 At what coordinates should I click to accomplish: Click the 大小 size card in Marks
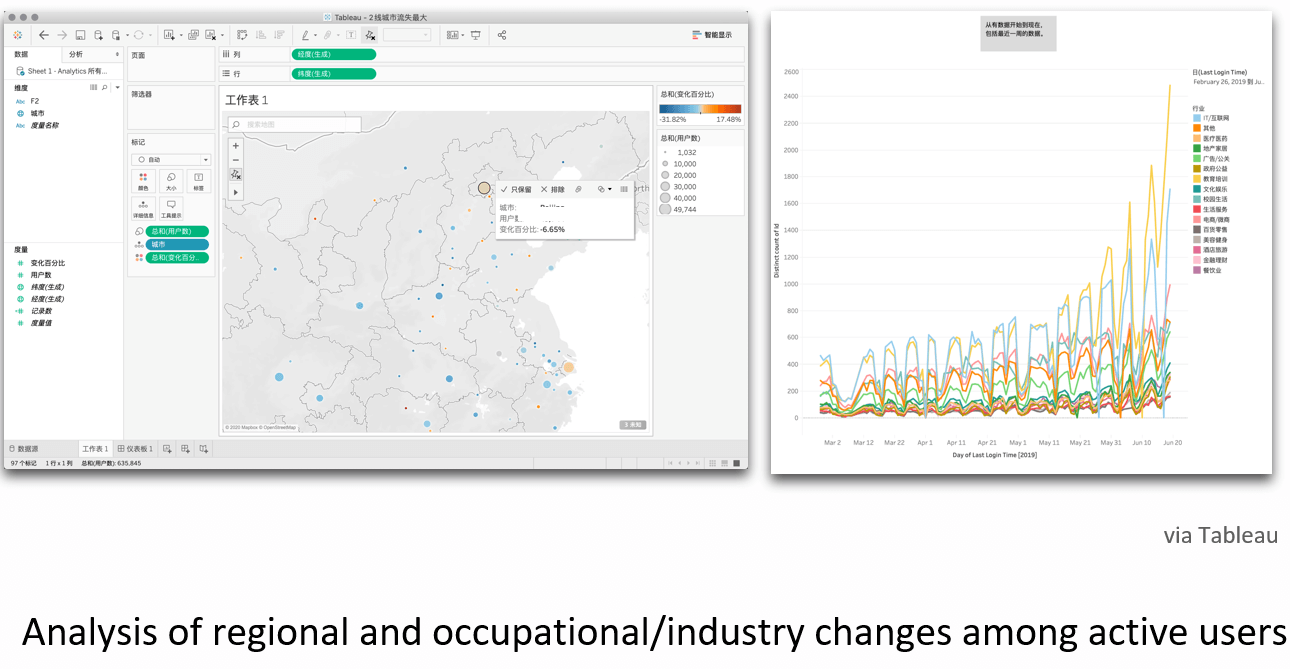[170, 180]
